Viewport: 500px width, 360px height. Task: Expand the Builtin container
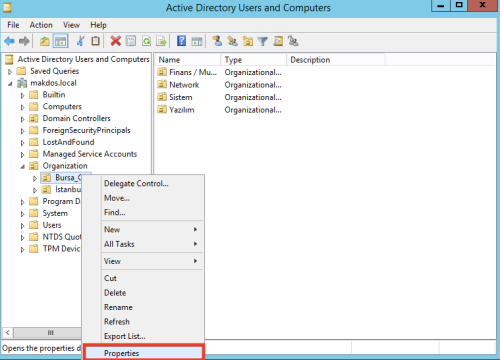(22, 96)
